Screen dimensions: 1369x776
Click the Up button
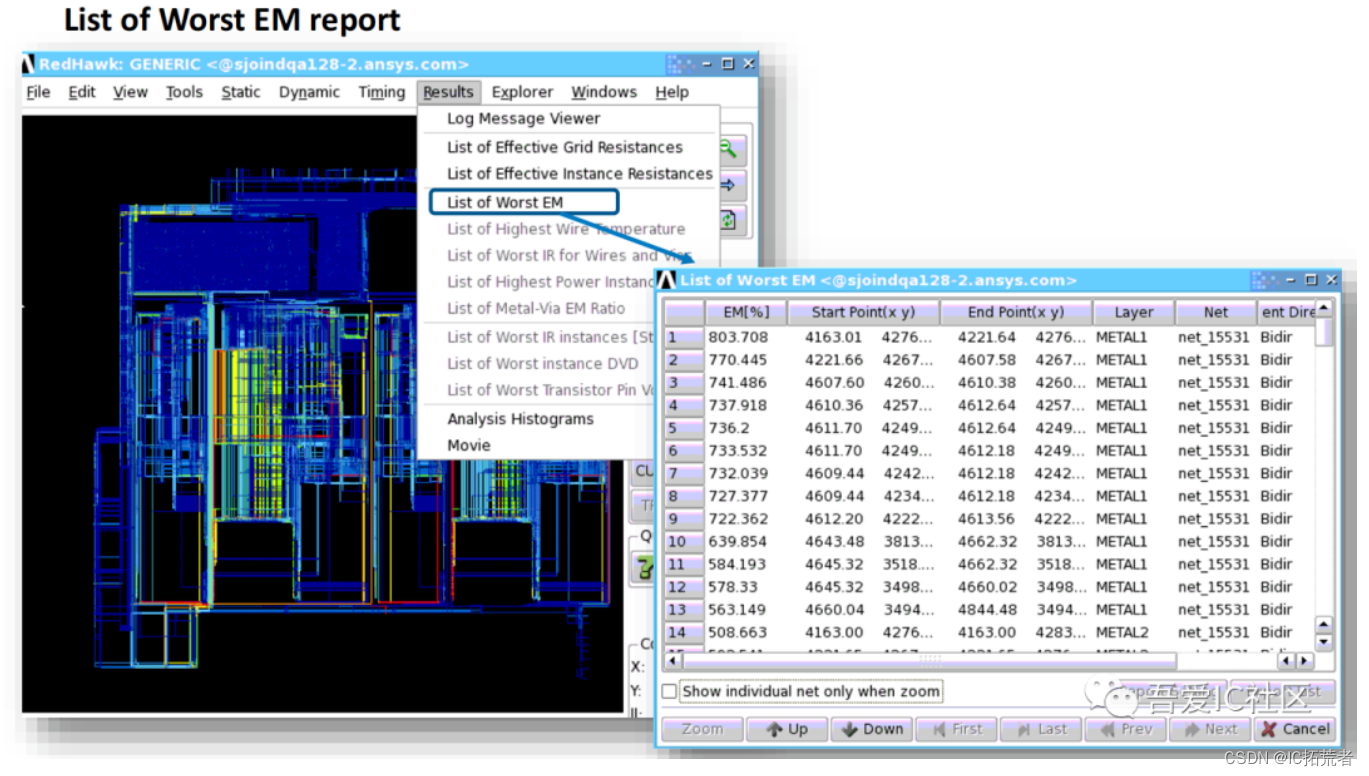click(787, 729)
